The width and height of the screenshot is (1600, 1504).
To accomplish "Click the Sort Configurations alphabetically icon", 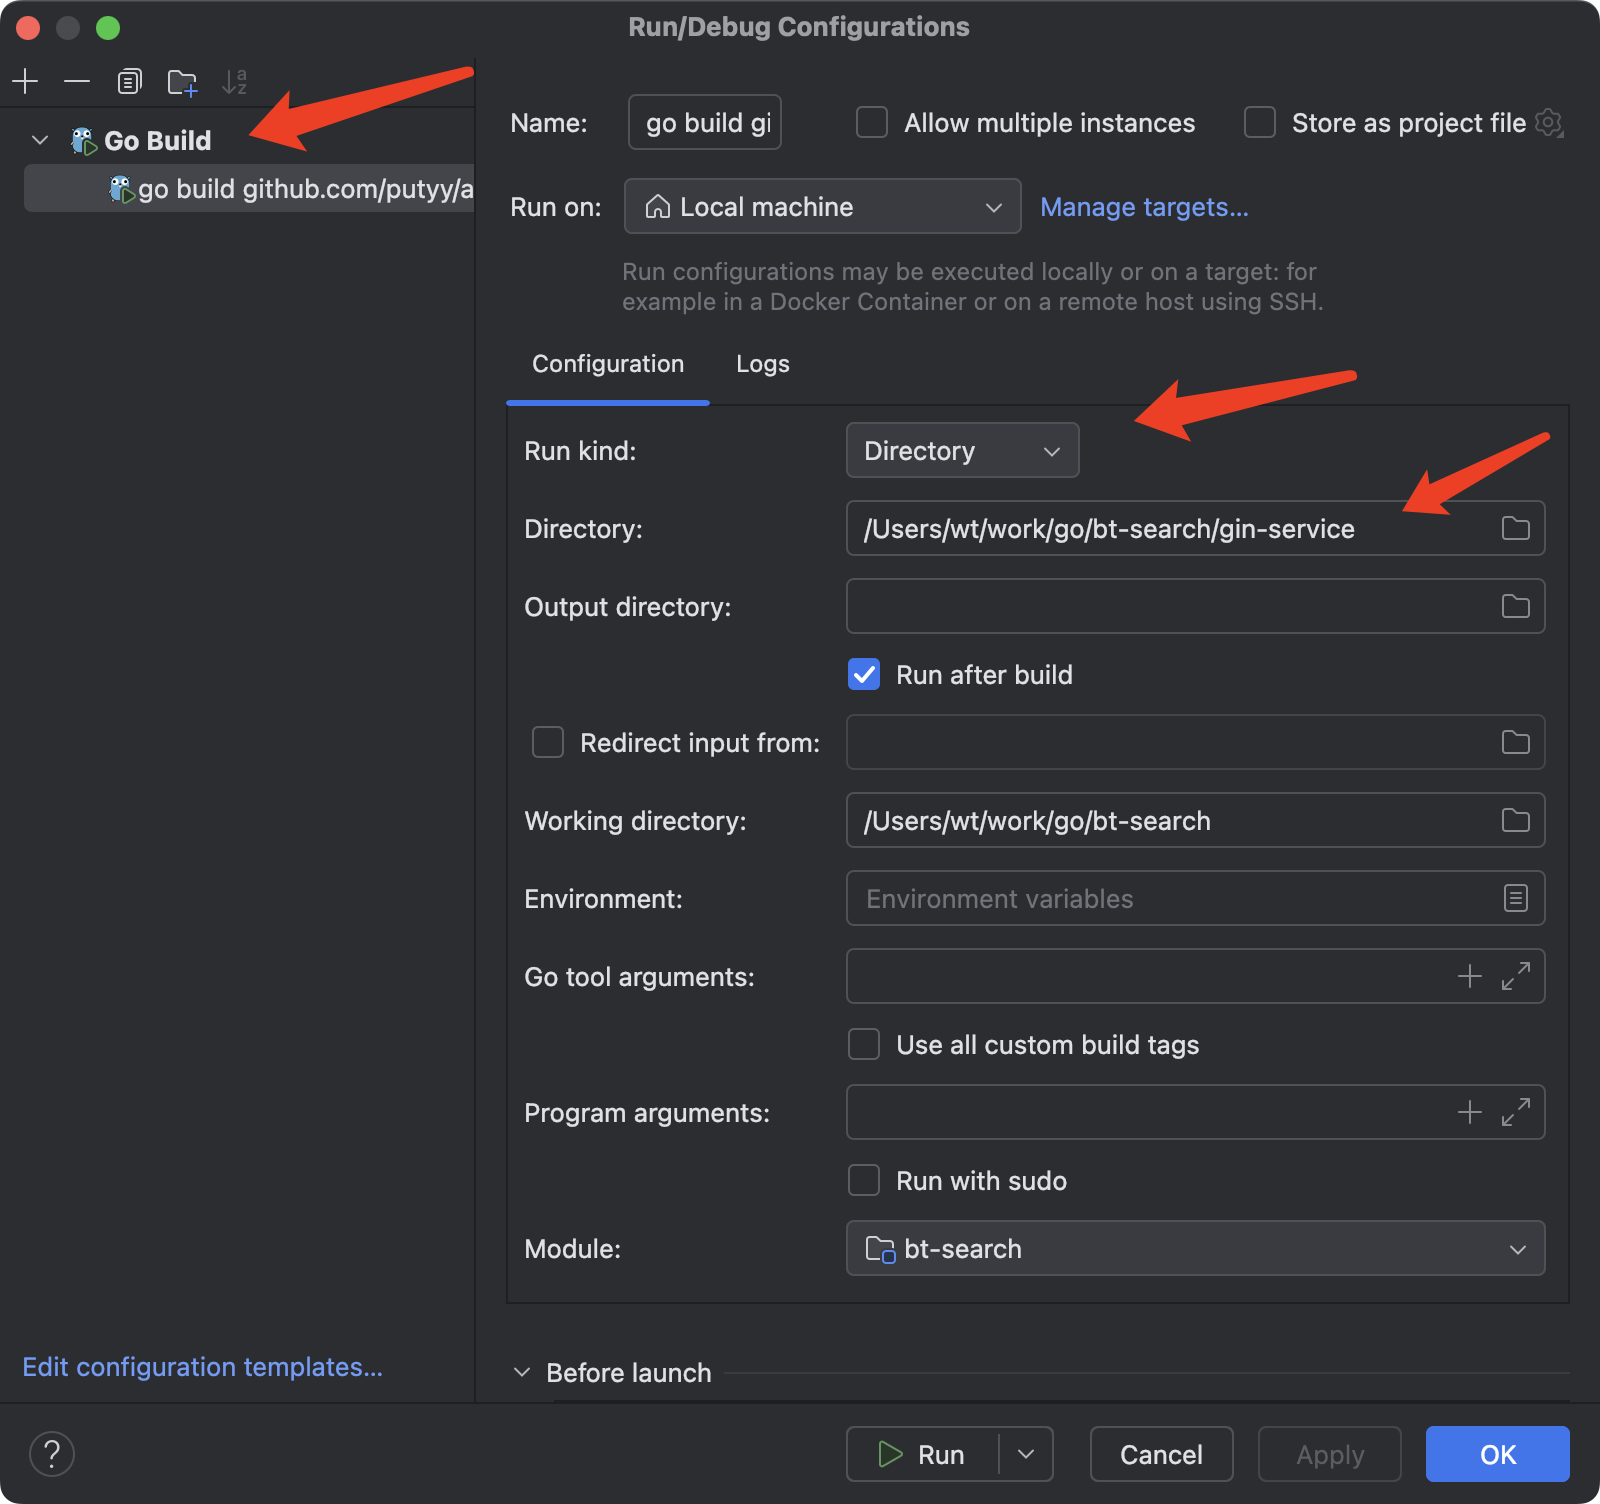I will 235,81.
